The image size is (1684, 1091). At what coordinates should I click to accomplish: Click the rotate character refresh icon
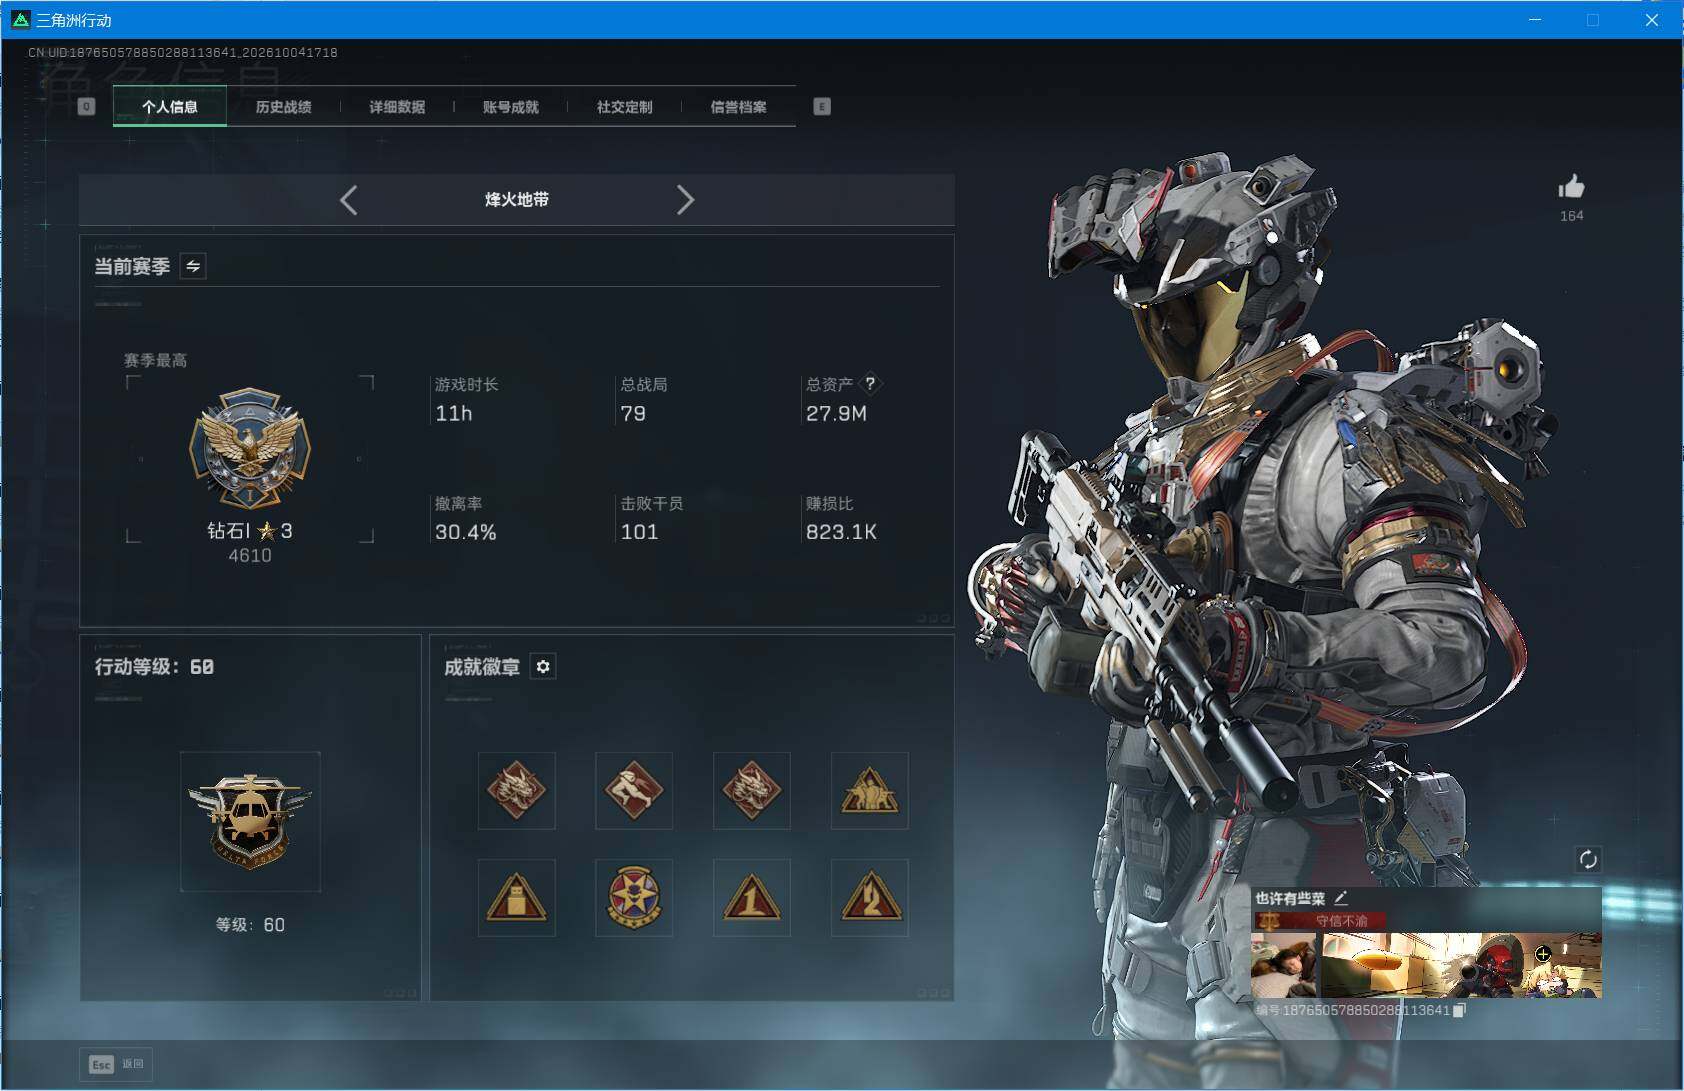pos(1588,859)
